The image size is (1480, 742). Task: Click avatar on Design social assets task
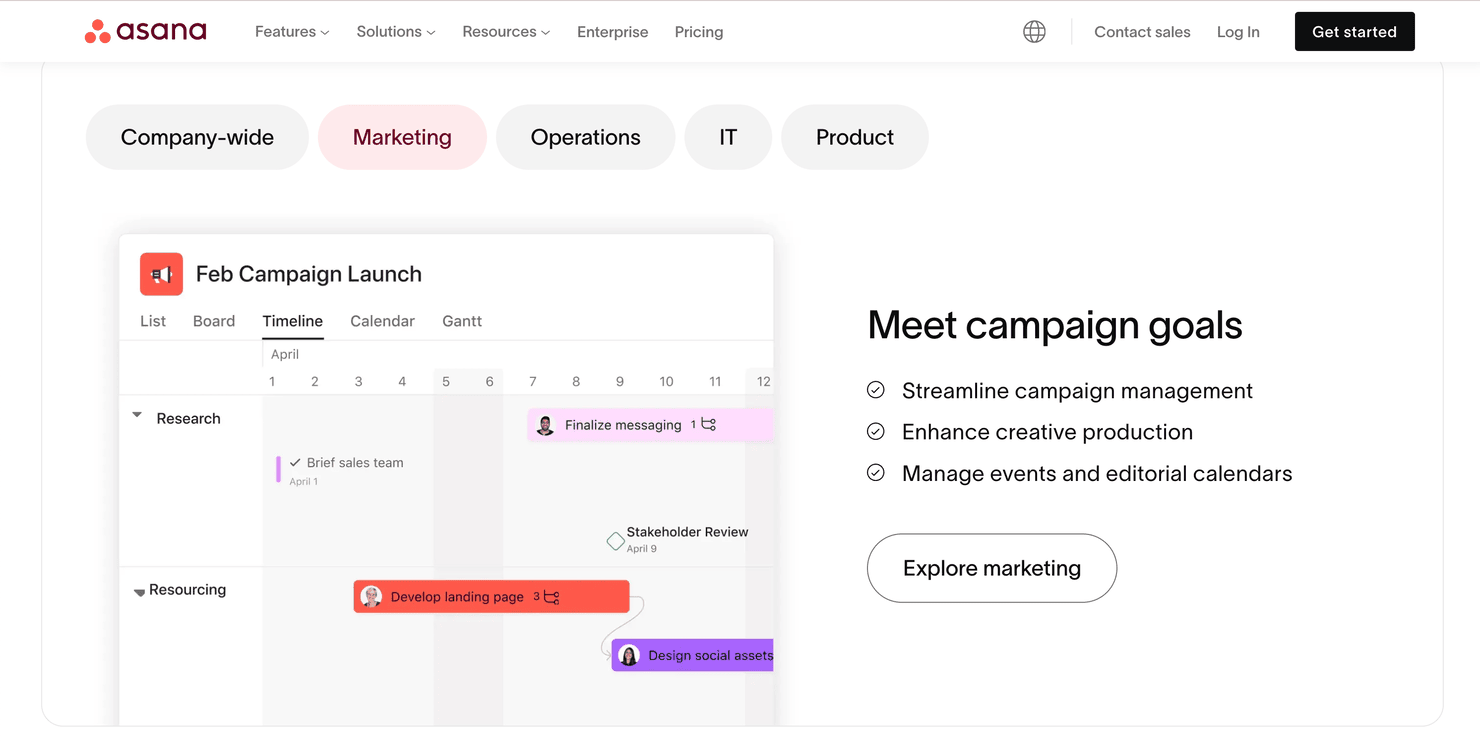pyautogui.click(x=629, y=656)
